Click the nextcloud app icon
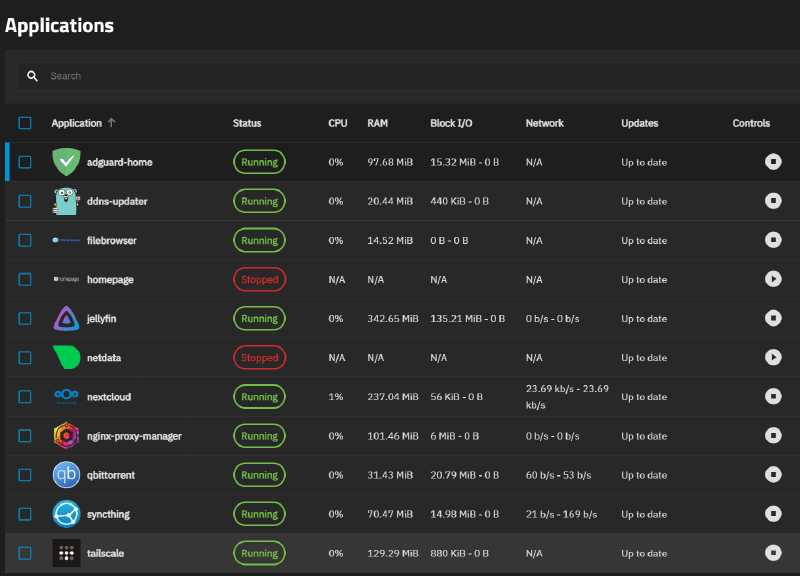 coord(66,397)
